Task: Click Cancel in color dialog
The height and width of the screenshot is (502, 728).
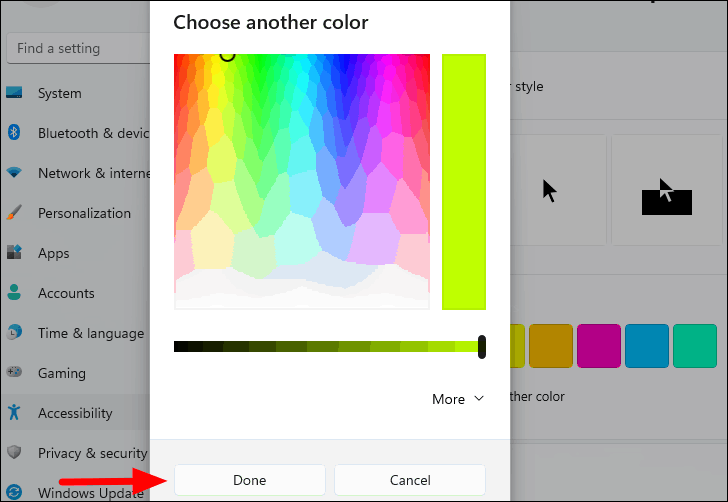Action: [x=410, y=480]
